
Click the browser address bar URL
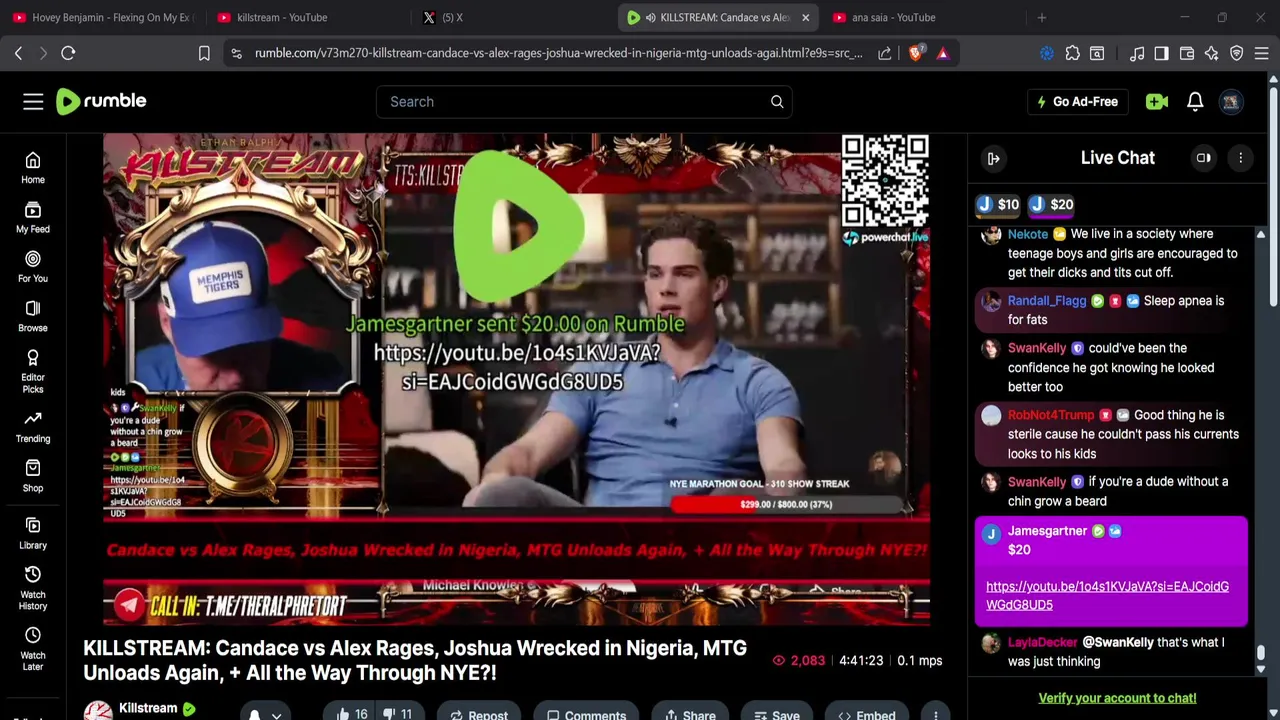pyautogui.click(x=558, y=53)
